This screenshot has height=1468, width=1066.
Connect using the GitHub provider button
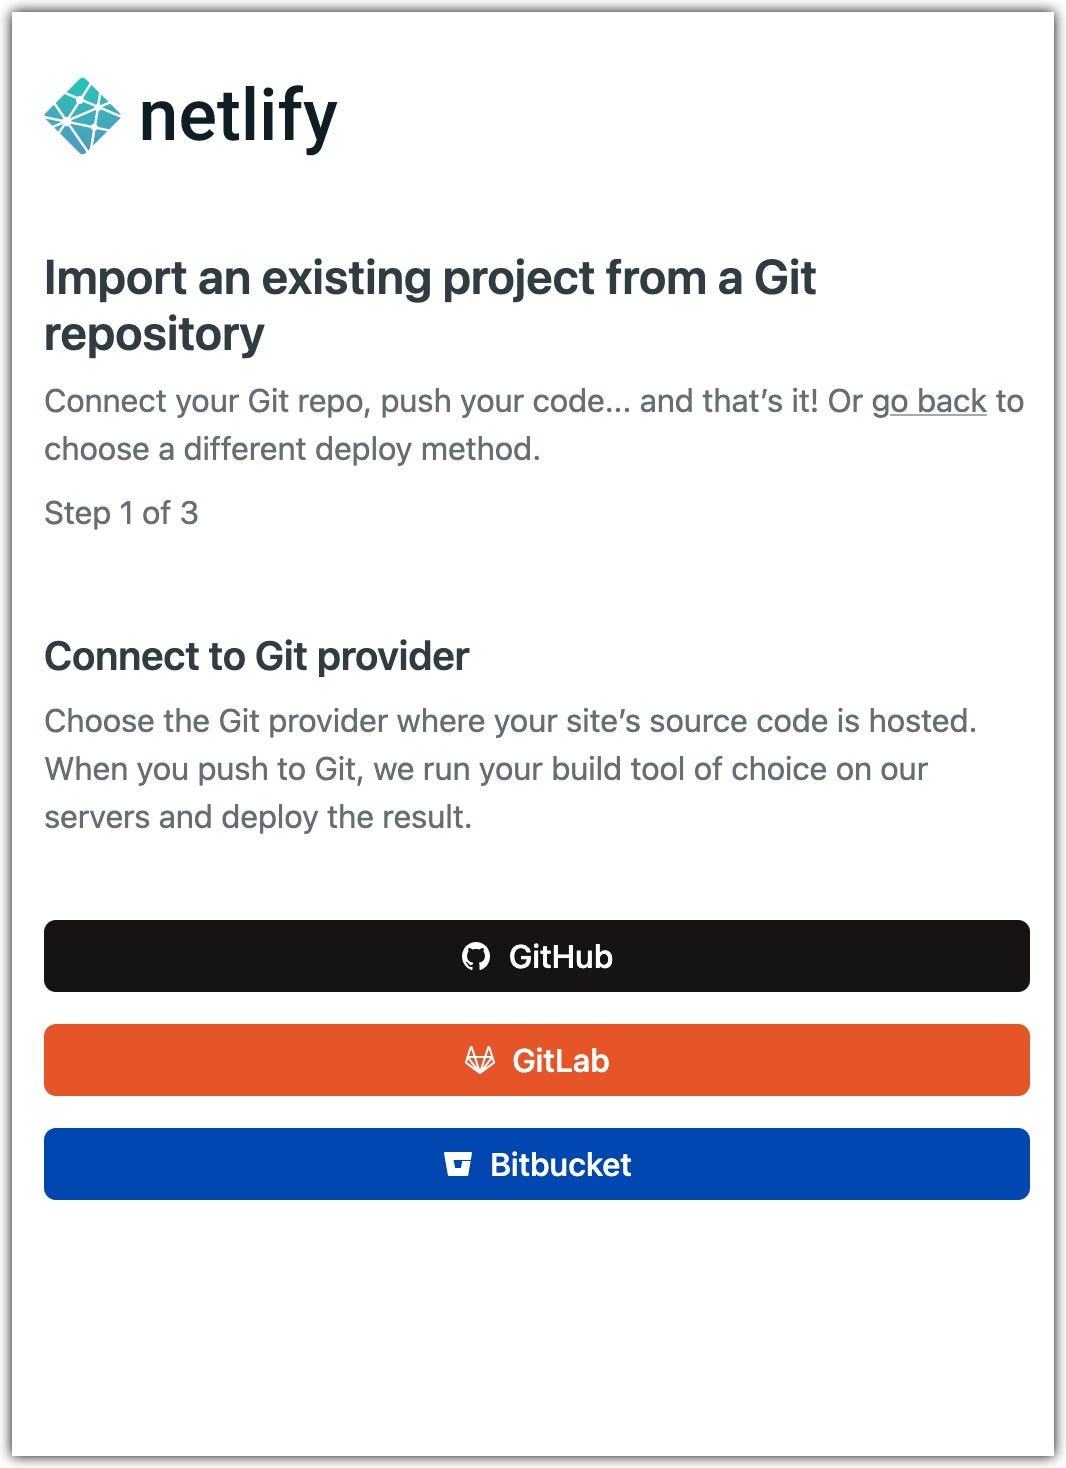point(536,957)
